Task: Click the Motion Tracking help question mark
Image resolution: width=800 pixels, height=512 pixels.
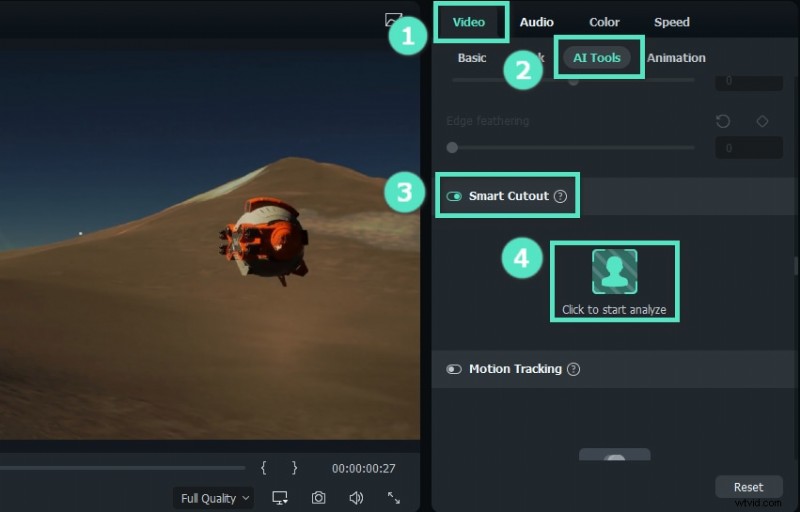Action: (x=573, y=369)
